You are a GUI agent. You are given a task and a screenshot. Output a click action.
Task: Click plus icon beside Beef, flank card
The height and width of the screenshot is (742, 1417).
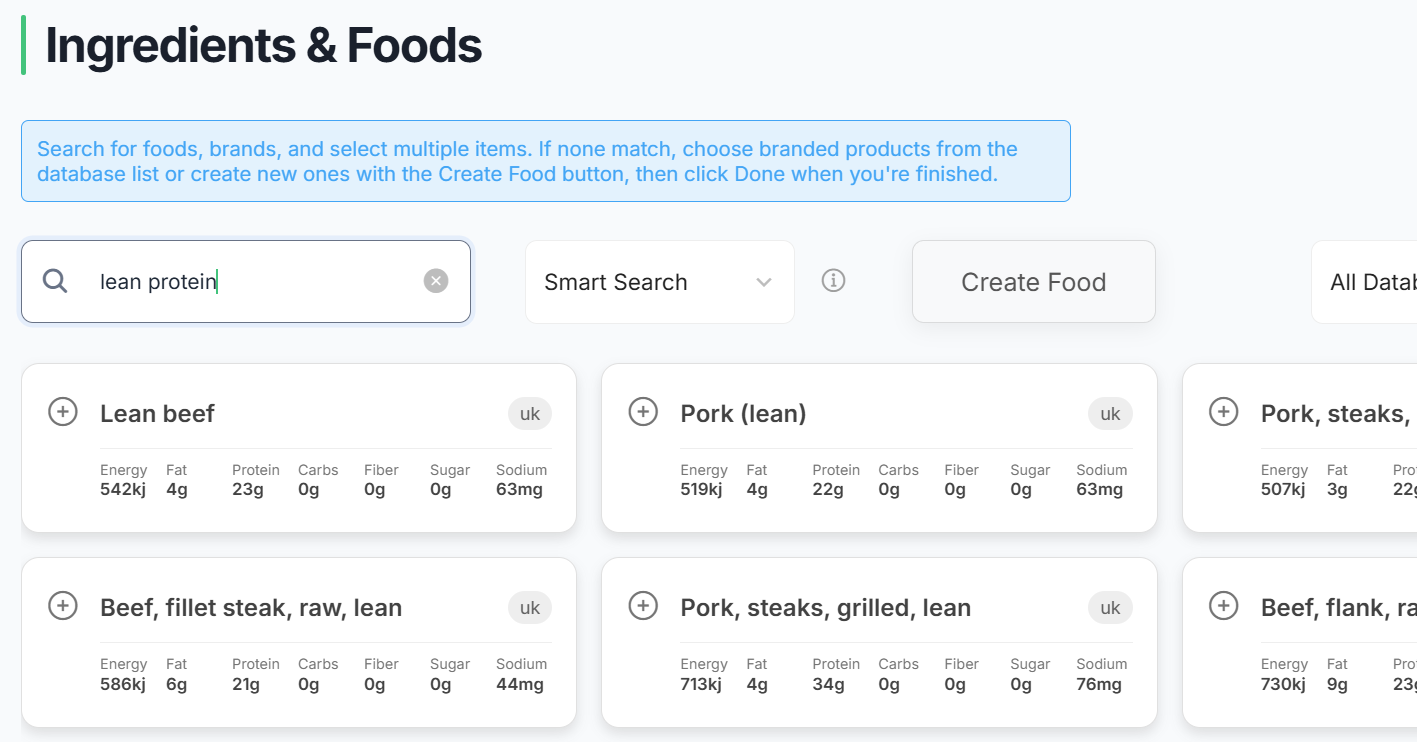click(x=1223, y=606)
